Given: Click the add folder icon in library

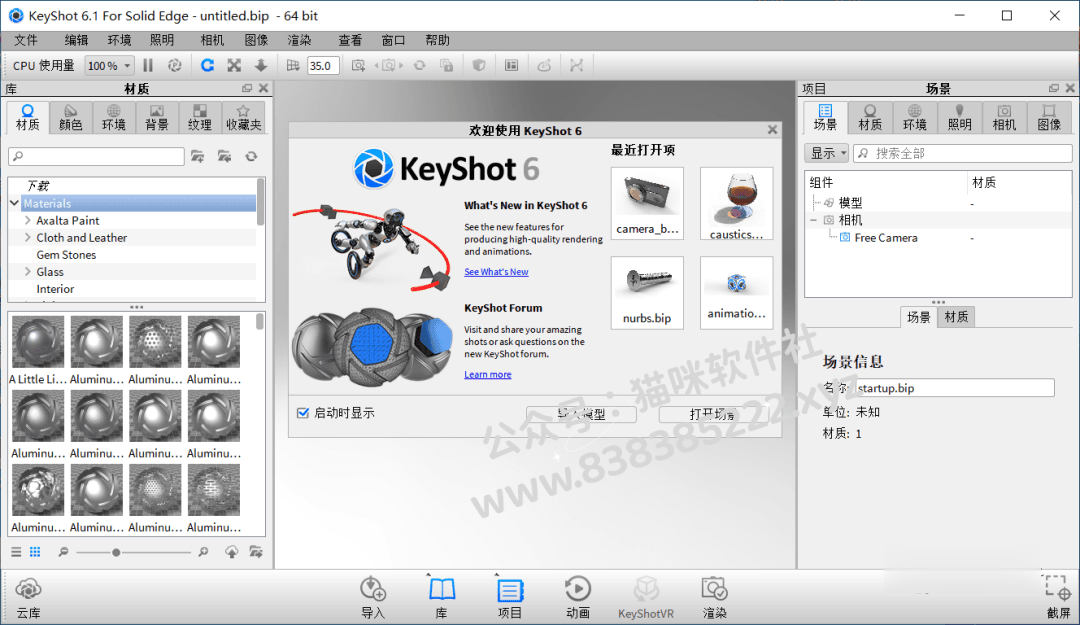Looking at the screenshot, I should coord(198,156).
